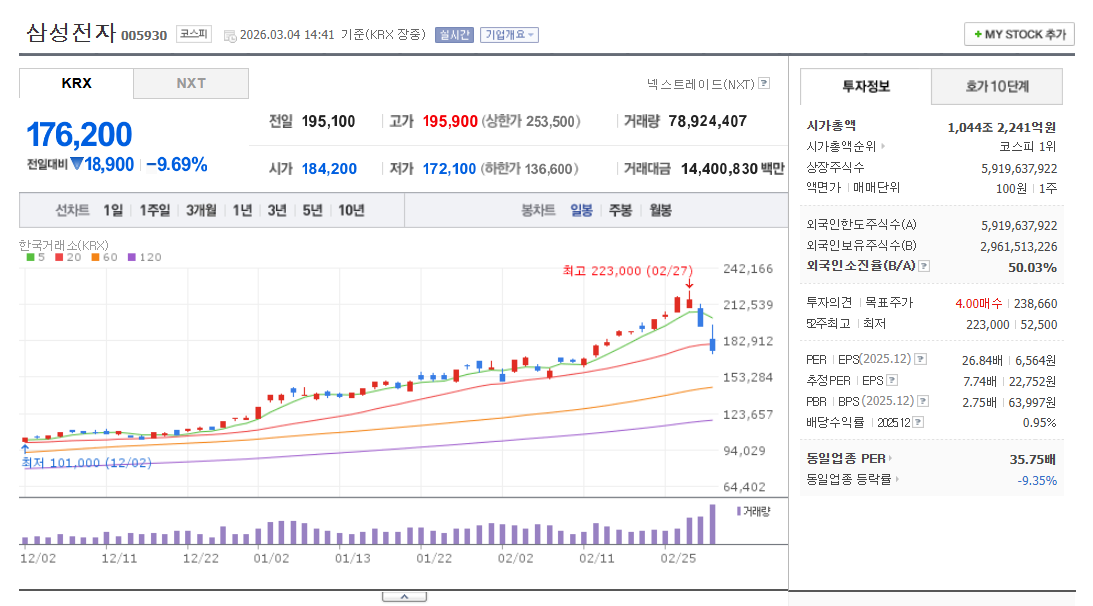The image size is (1093, 606).
Task: Select the 3년 line chart period
Action: pos(277,210)
